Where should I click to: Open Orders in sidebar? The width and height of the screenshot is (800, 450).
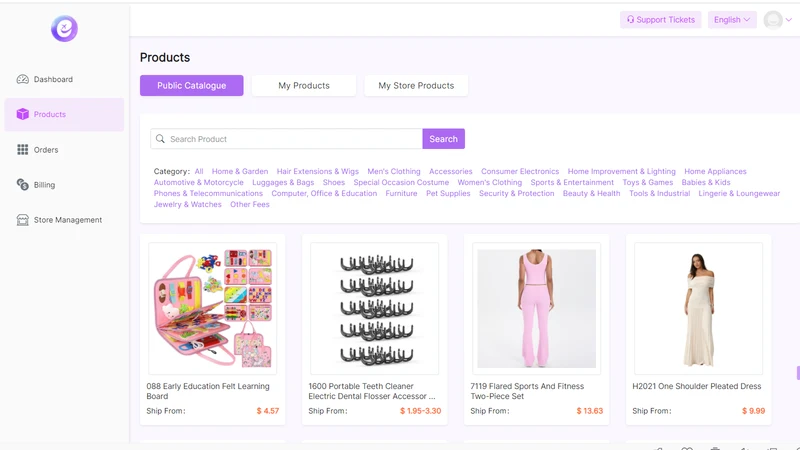coord(64,149)
